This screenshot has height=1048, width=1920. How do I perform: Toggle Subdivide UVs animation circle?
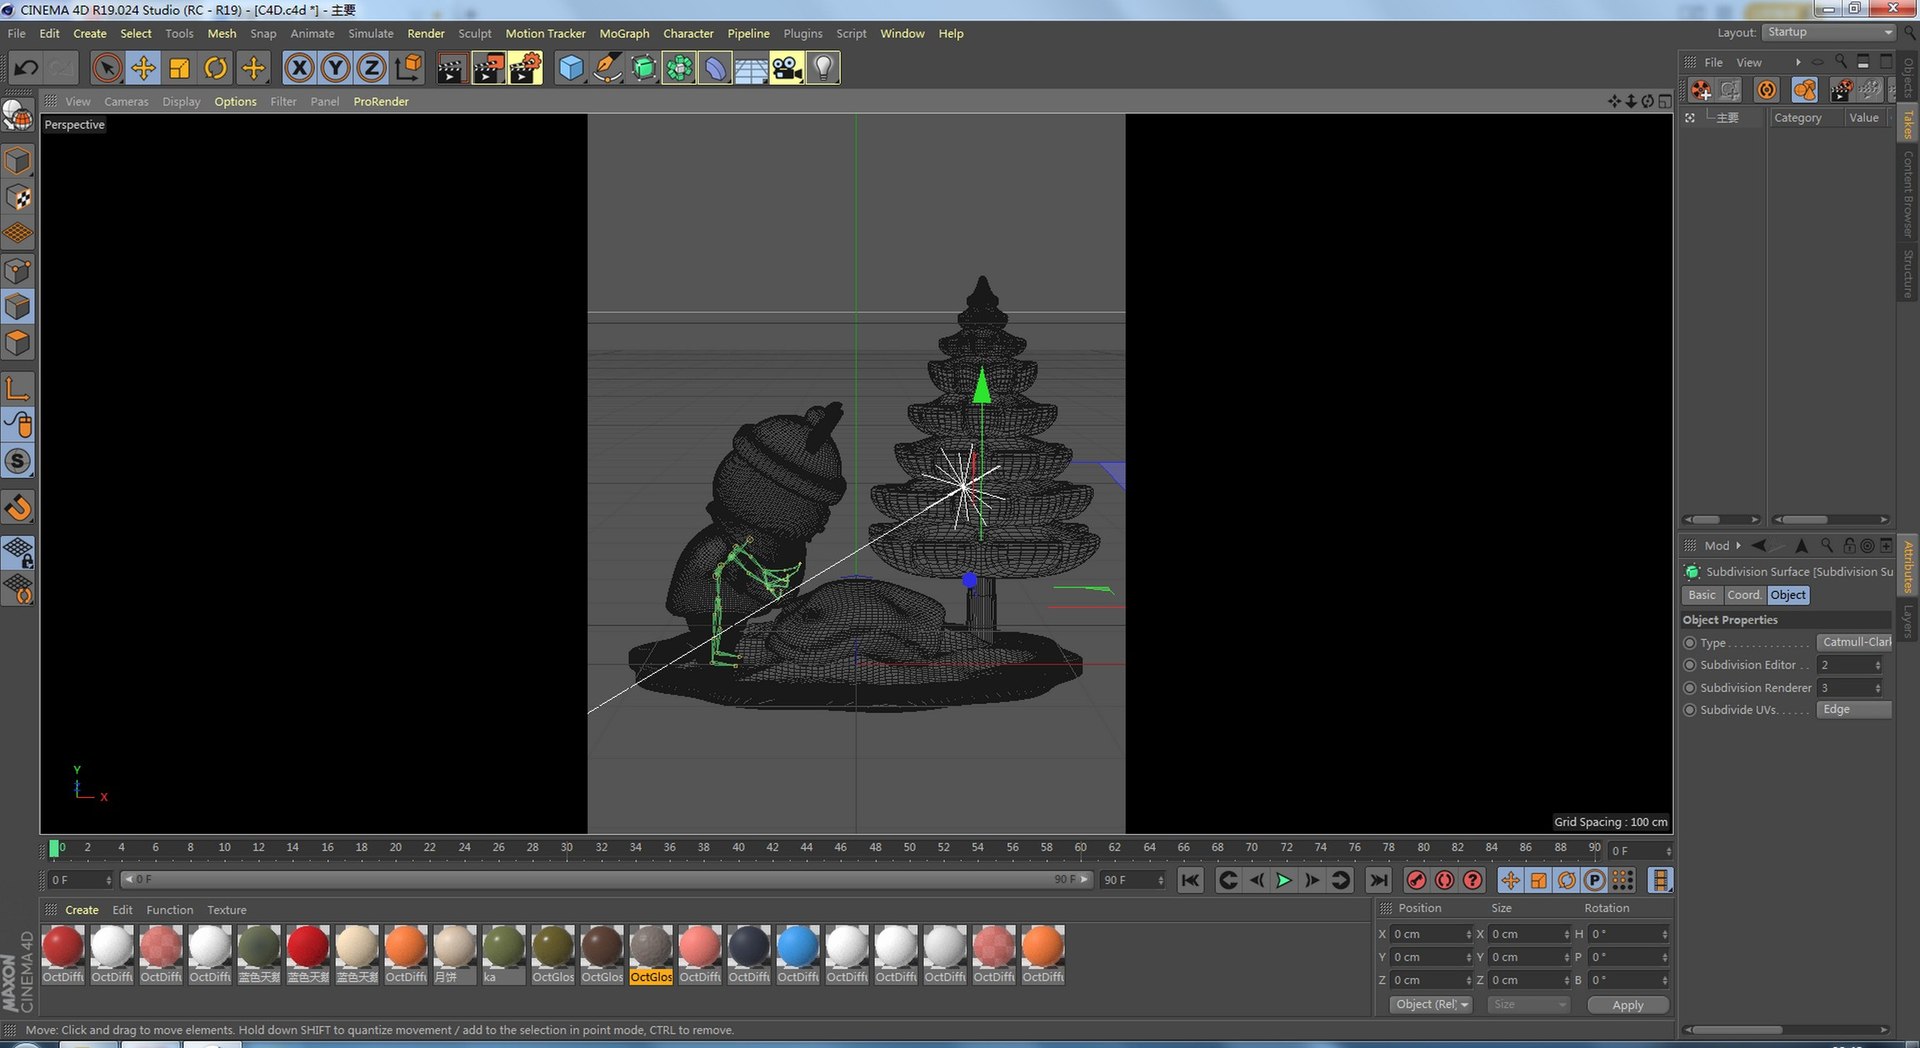[x=1690, y=710]
